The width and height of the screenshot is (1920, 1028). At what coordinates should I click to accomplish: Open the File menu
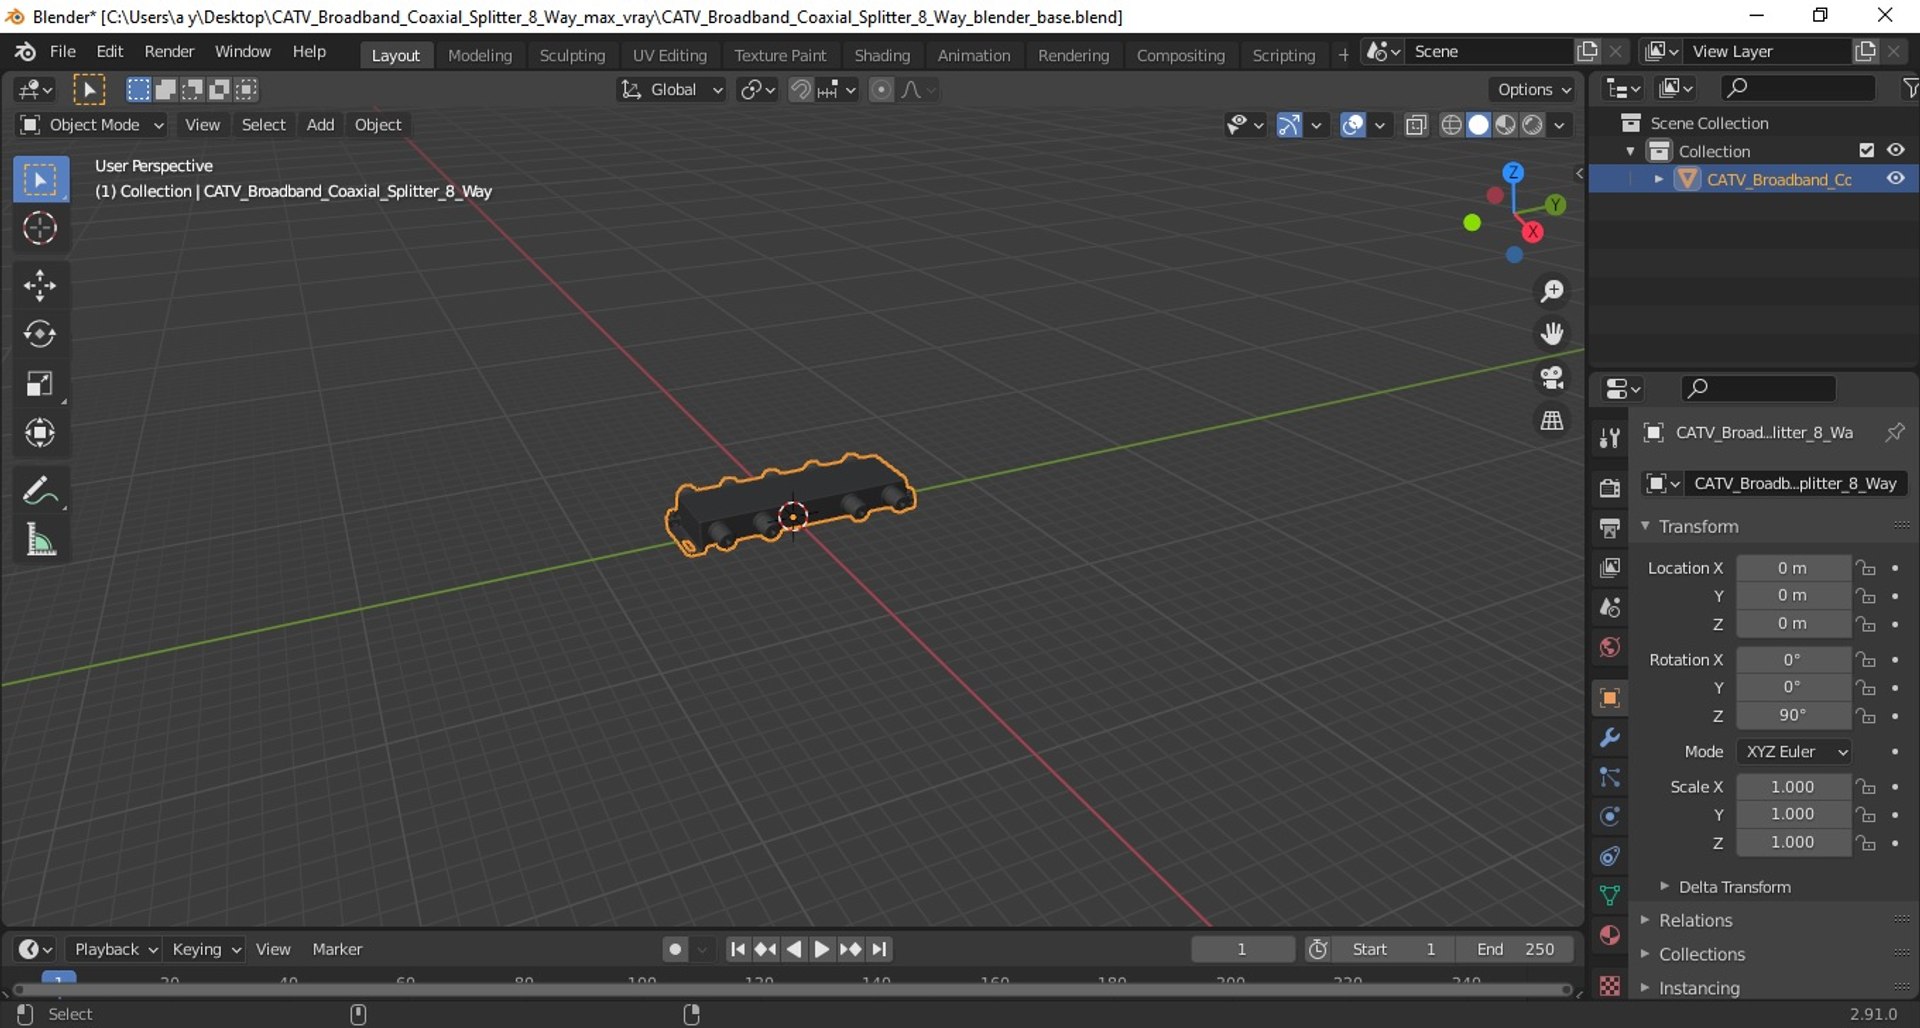click(x=62, y=52)
